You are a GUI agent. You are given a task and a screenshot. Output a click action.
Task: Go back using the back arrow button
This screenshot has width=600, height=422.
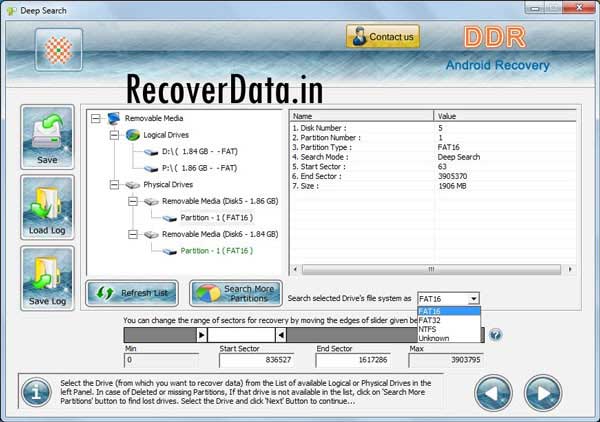coord(493,392)
